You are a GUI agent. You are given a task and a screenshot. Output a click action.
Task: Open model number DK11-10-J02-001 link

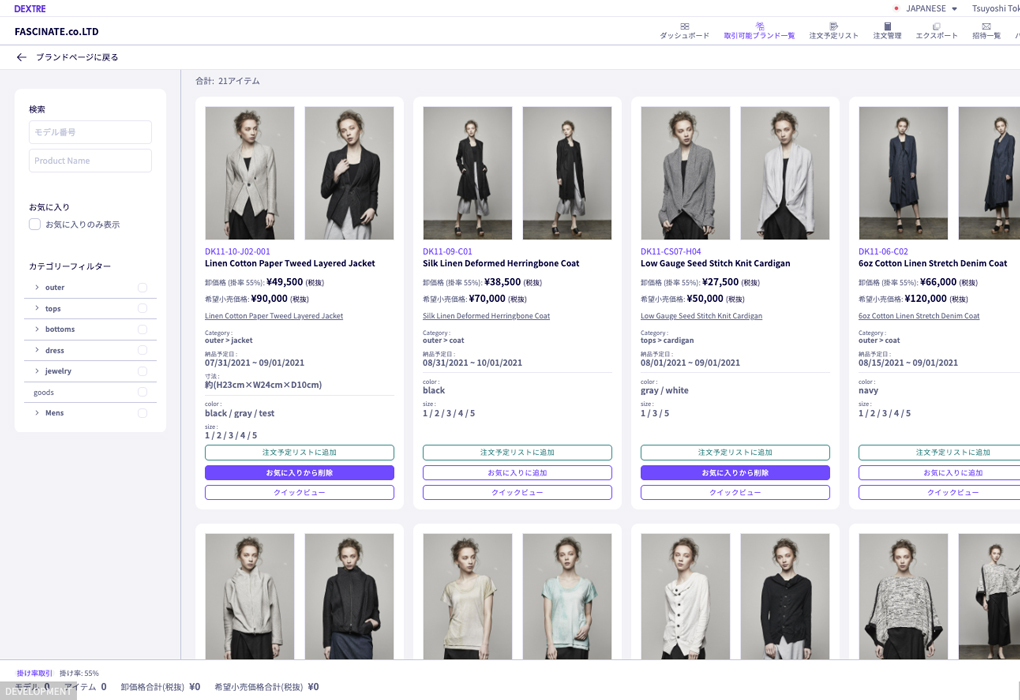pos(237,252)
